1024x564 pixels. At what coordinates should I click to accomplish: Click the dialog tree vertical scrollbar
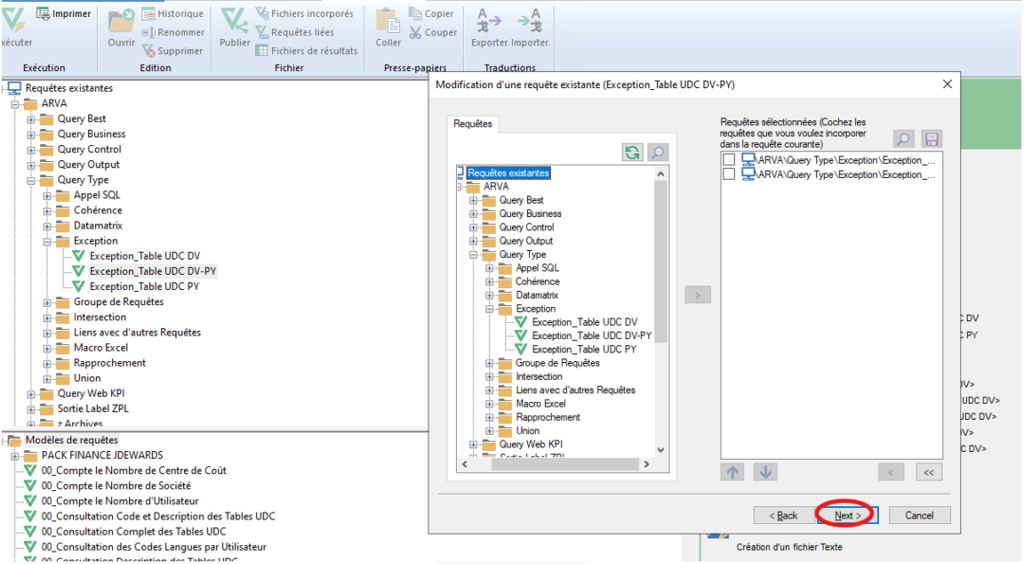[660, 300]
